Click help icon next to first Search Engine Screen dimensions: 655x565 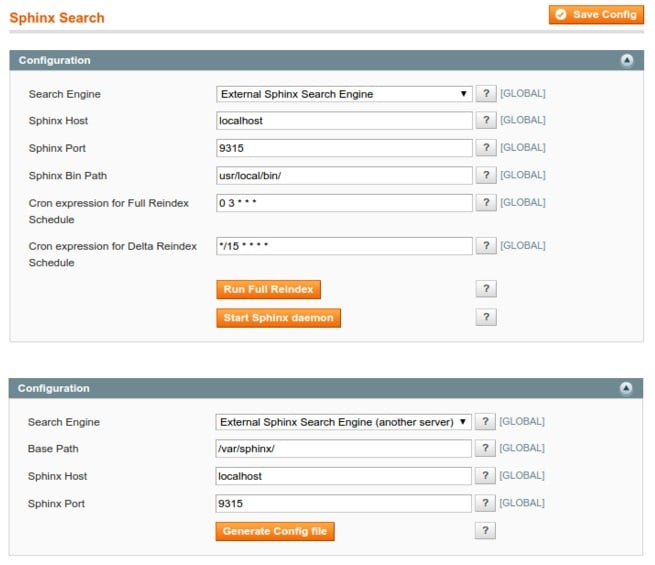[x=486, y=94]
